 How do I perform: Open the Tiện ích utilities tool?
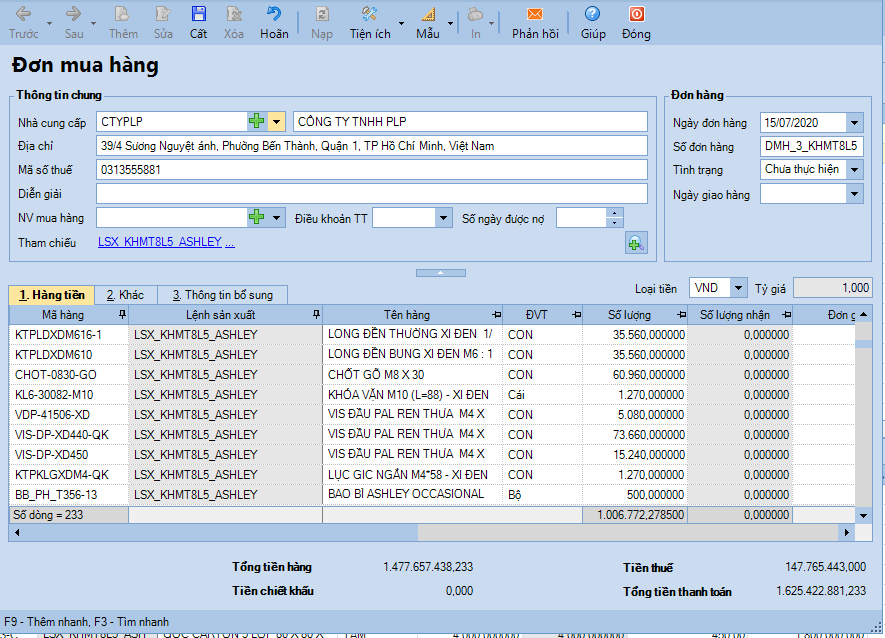pos(369,15)
